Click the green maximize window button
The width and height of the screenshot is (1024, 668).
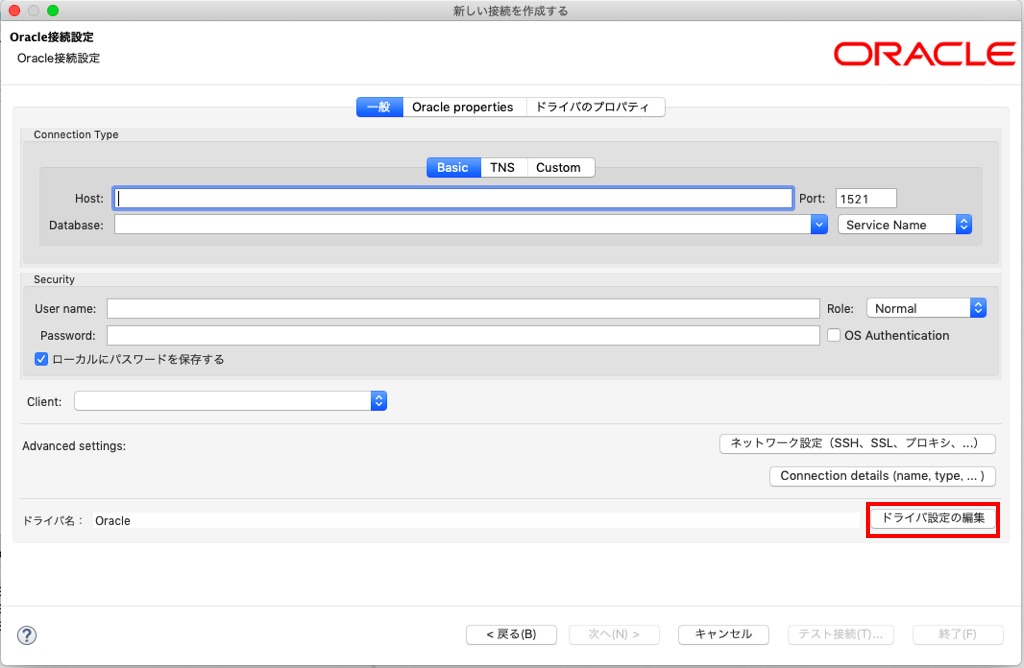(53, 10)
